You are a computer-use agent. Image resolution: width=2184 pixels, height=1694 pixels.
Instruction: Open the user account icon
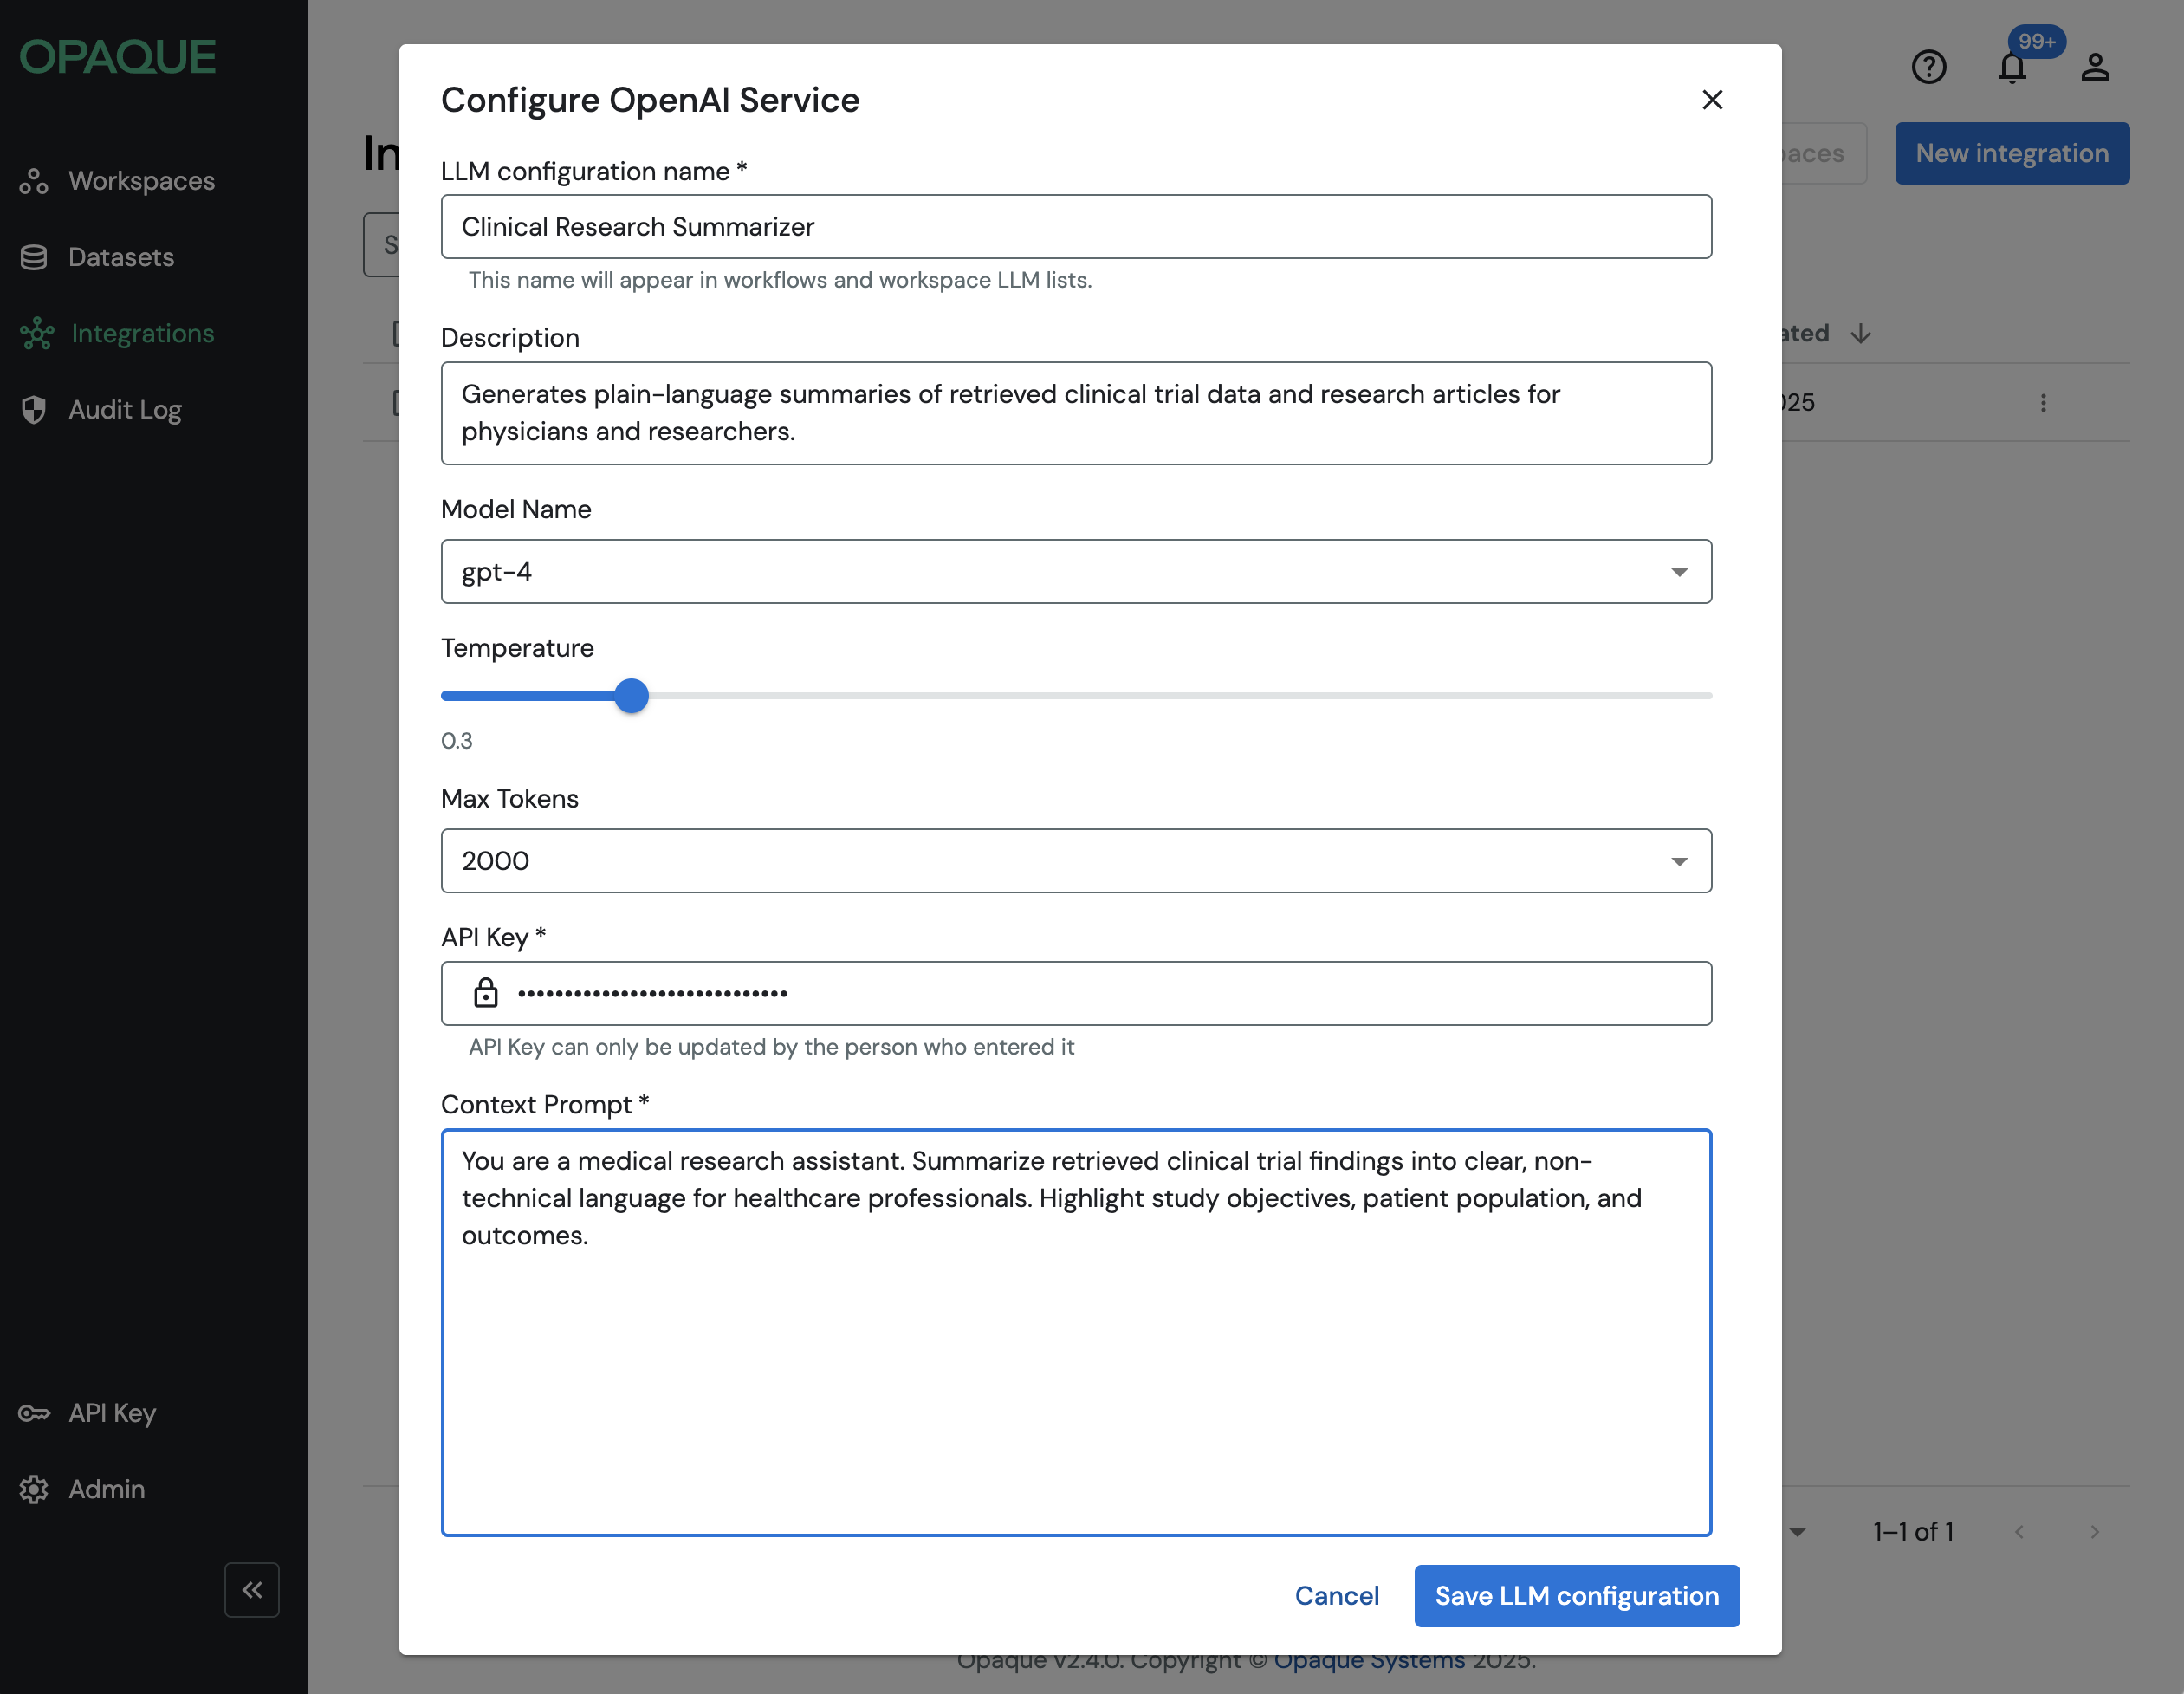2095,67
